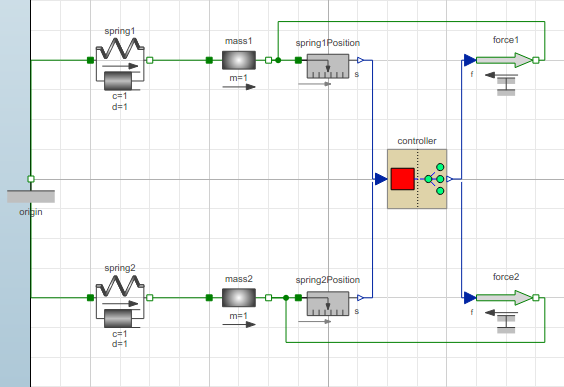Click force2's blue f input port

[x=470, y=297]
